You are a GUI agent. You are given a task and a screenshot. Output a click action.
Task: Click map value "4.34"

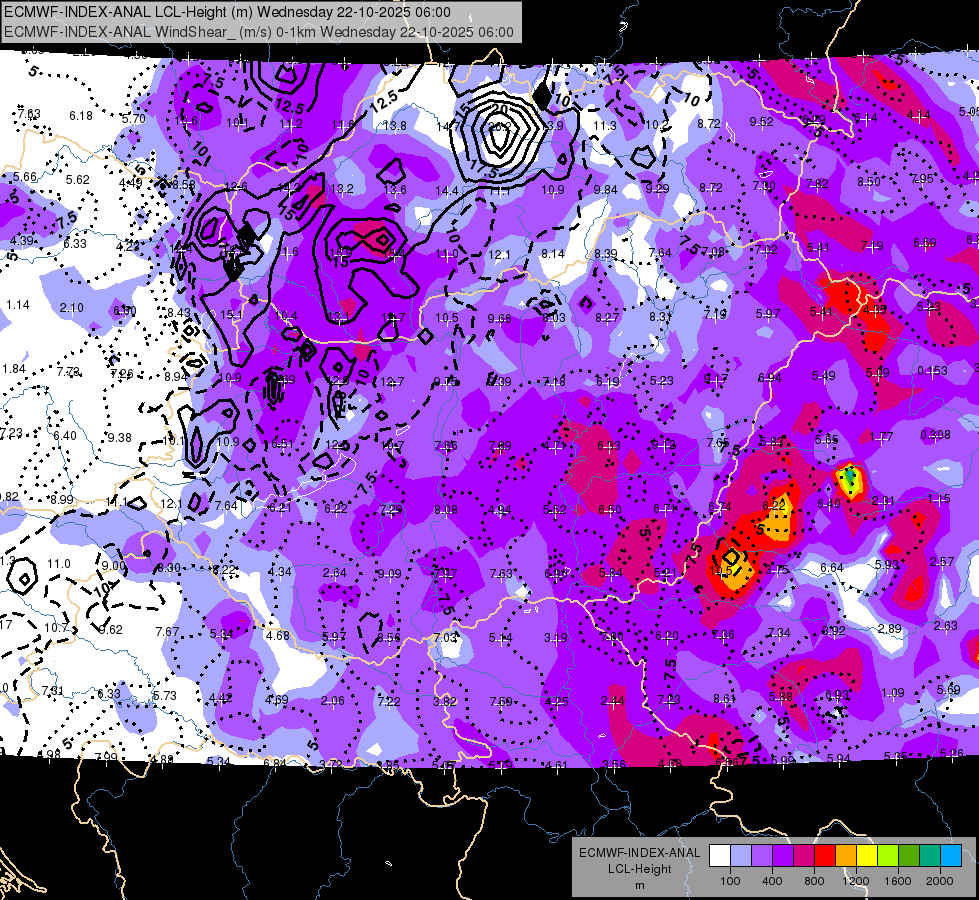tap(280, 571)
